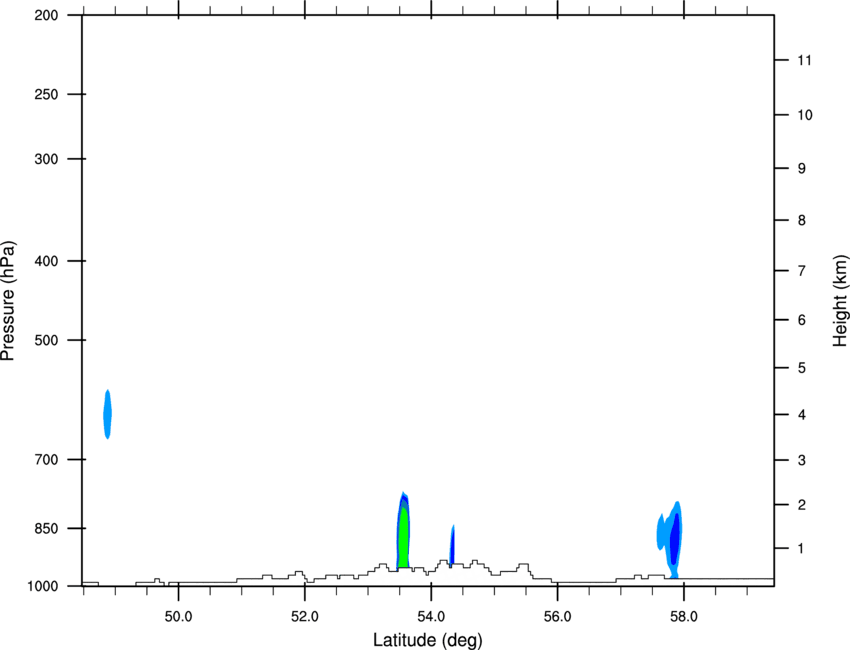Screen dimensions: 850x650
Task: Click the 200 pressure tick label
Action: tap(46, 15)
